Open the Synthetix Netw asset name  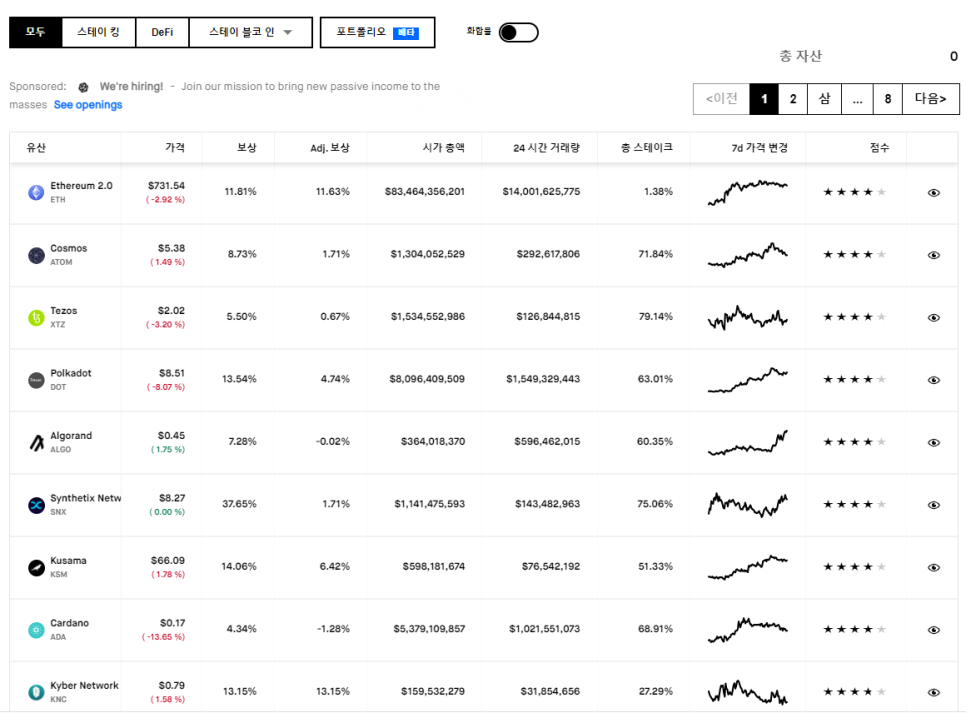click(x=86, y=498)
